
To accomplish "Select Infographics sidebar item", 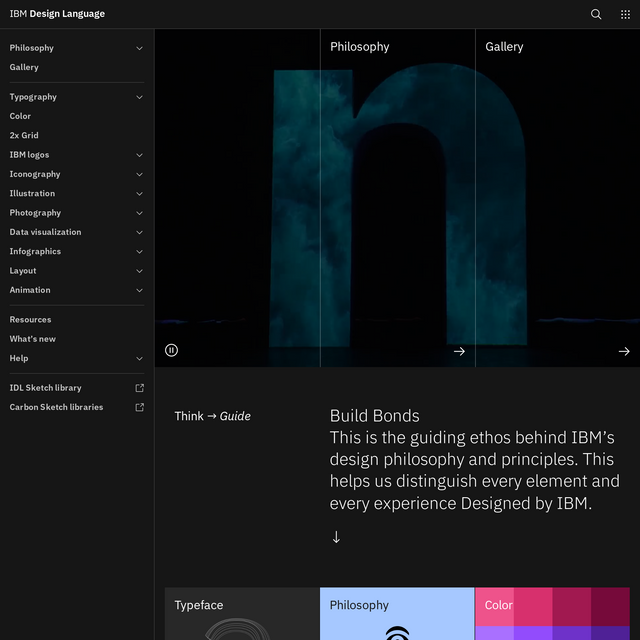I will (x=35, y=251).
